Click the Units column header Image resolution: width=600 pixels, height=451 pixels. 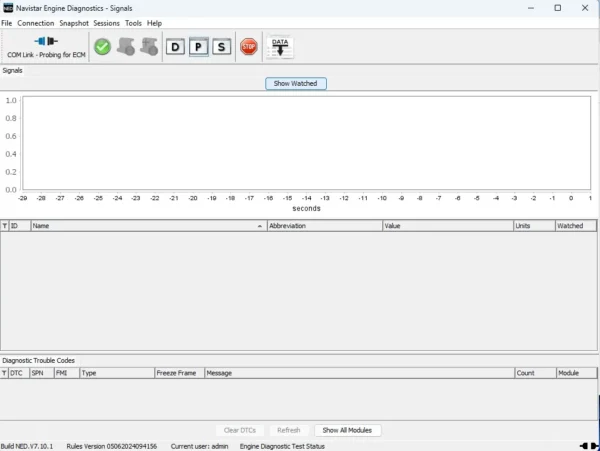coord(534,226)
